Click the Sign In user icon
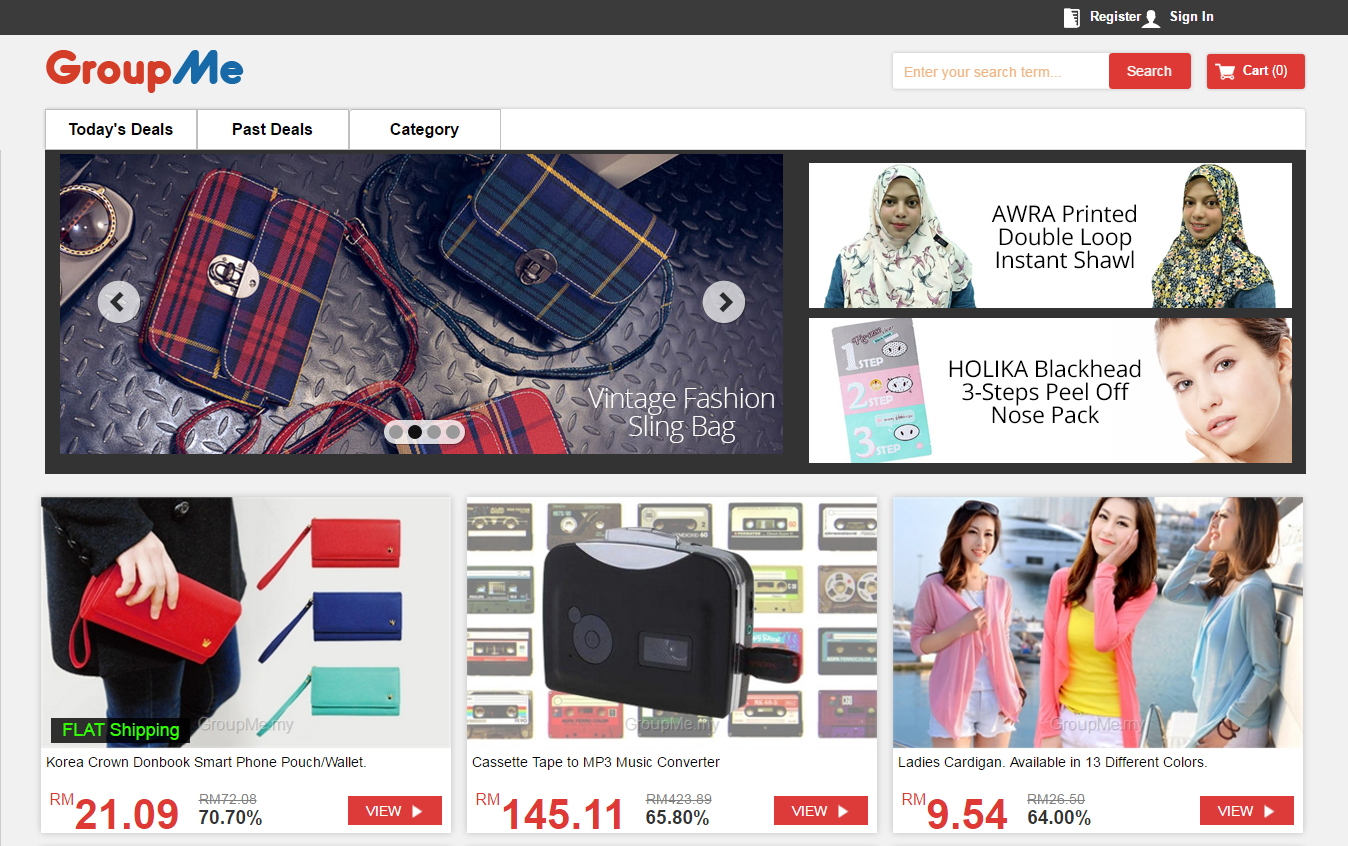This screenshot has height=846, width=1348. coord(1152,18)
